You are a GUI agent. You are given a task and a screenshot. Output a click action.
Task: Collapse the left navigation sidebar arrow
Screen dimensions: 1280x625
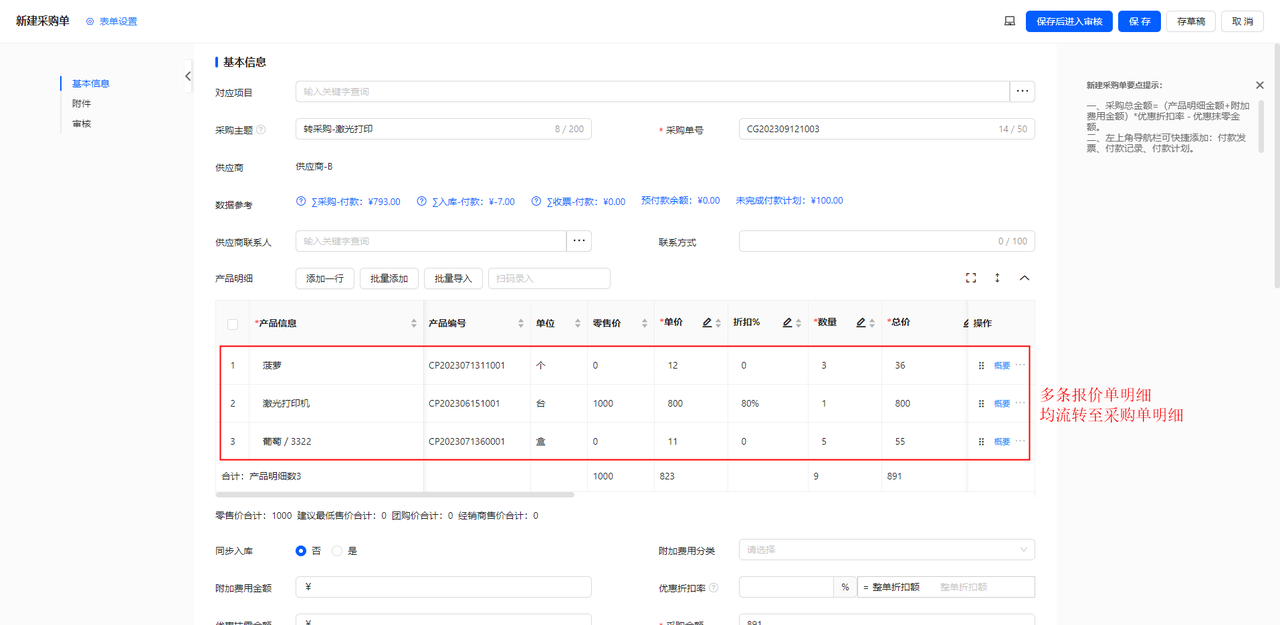point(188,76)
